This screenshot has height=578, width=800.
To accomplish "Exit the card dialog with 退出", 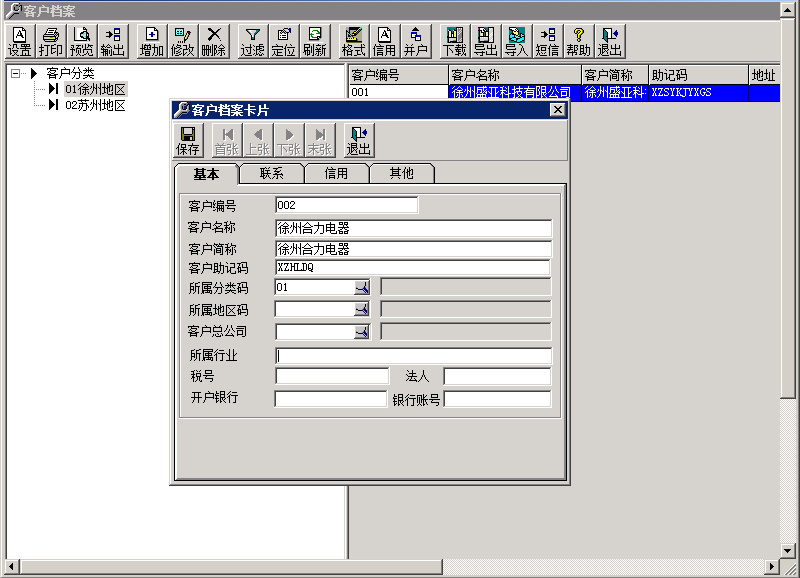I will pos(359,140).
